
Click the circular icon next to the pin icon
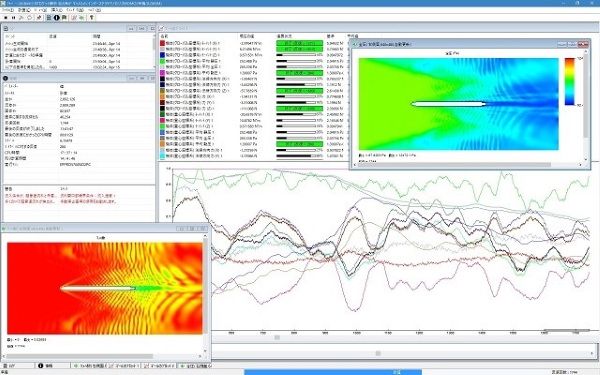(29, 18)
